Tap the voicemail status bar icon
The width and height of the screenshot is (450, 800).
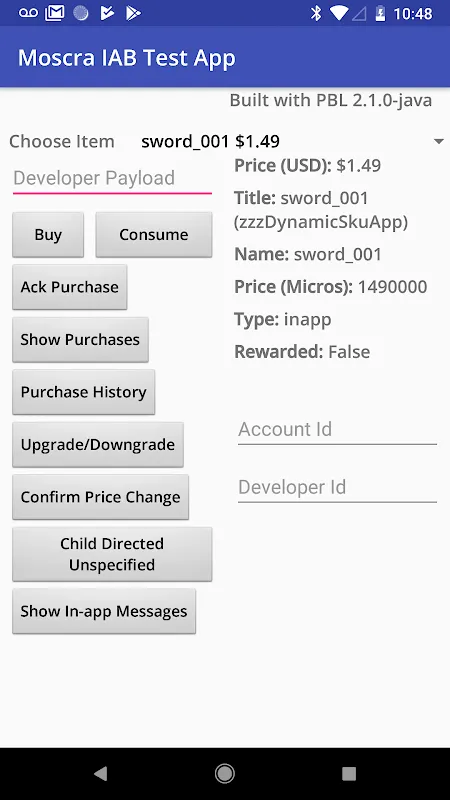[x=28, y=13]
